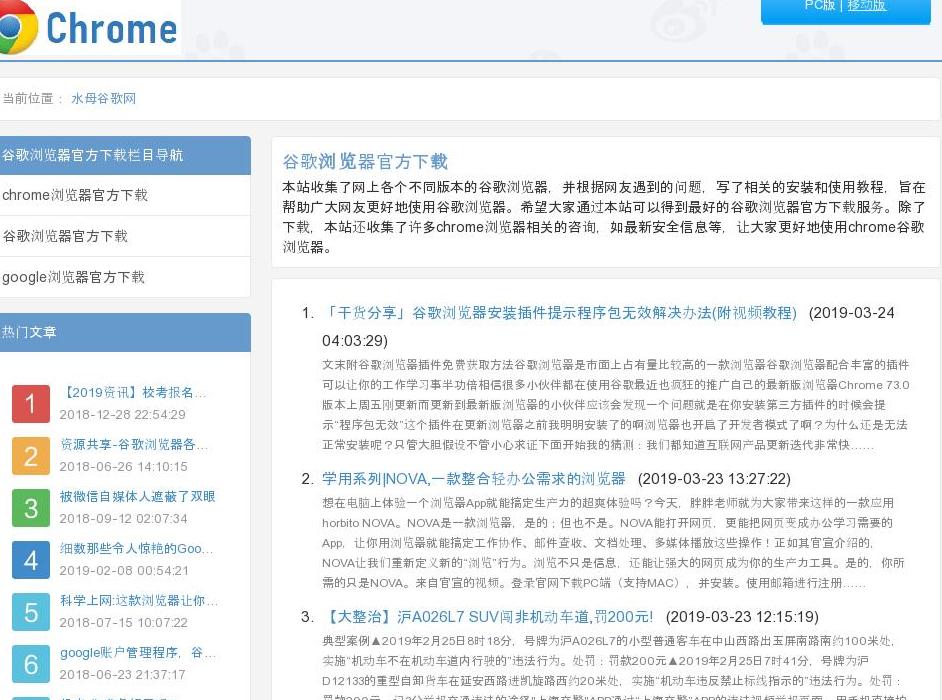The width and height of the screenshot is (942, 700).
Task: Click date 2018-06-26 14:10:15
Action: pyautogui.click(x=123, y=467)
